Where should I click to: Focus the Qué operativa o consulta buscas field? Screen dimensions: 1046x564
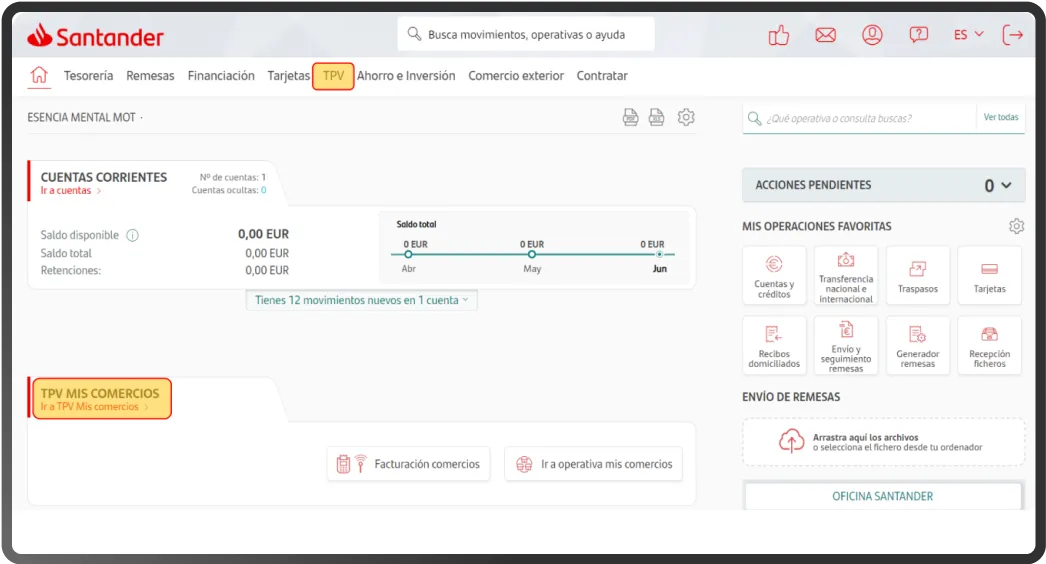point(860,118)
